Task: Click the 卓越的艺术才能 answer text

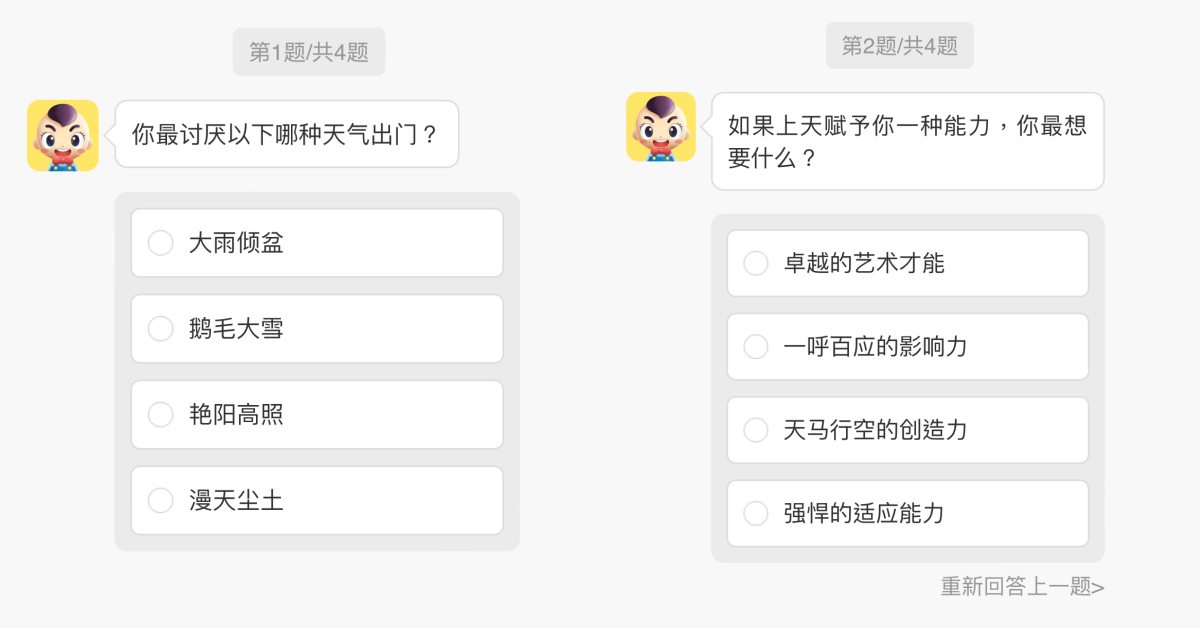Action: [x=864, y=263]
